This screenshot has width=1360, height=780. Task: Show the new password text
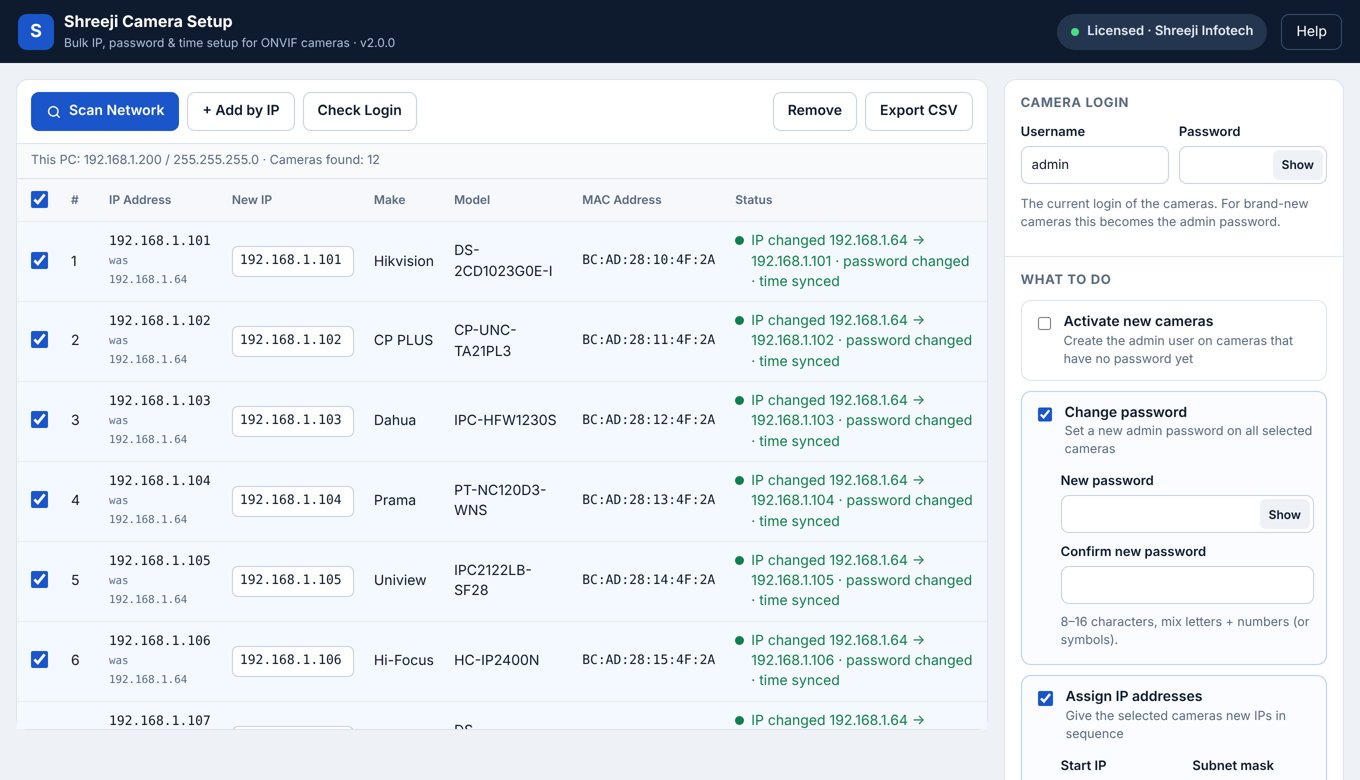click(x=1284, y=515)
